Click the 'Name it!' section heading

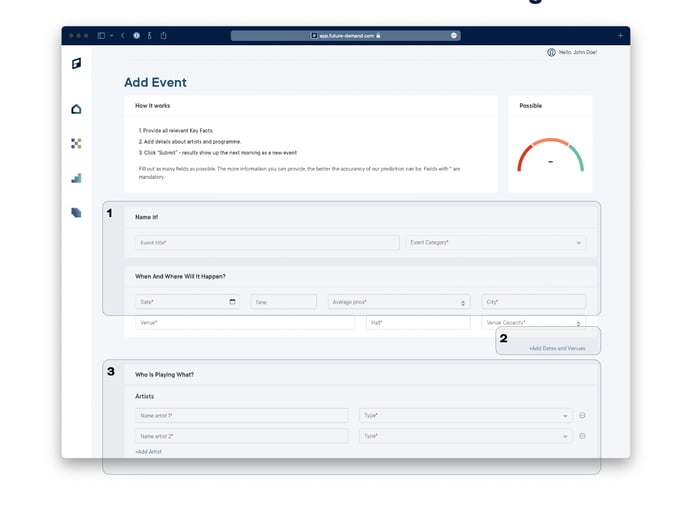coord(147,217)
